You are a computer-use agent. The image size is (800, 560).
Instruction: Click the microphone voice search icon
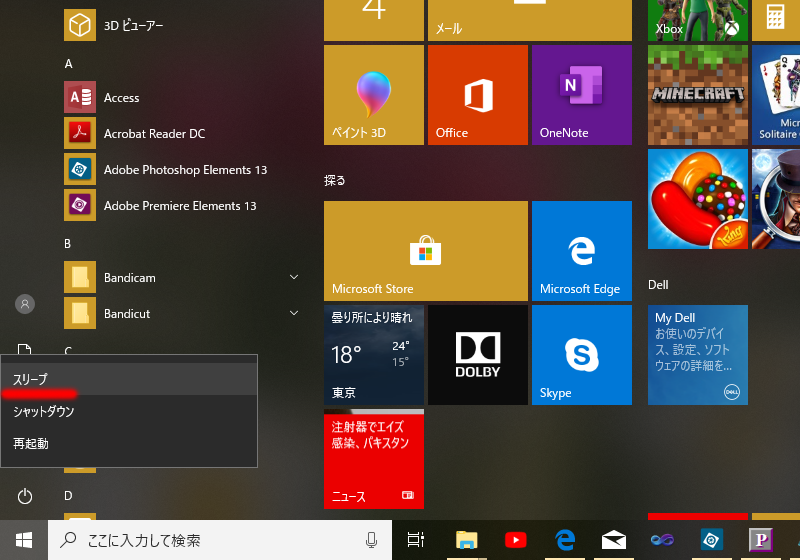click(x=371, y=540)
